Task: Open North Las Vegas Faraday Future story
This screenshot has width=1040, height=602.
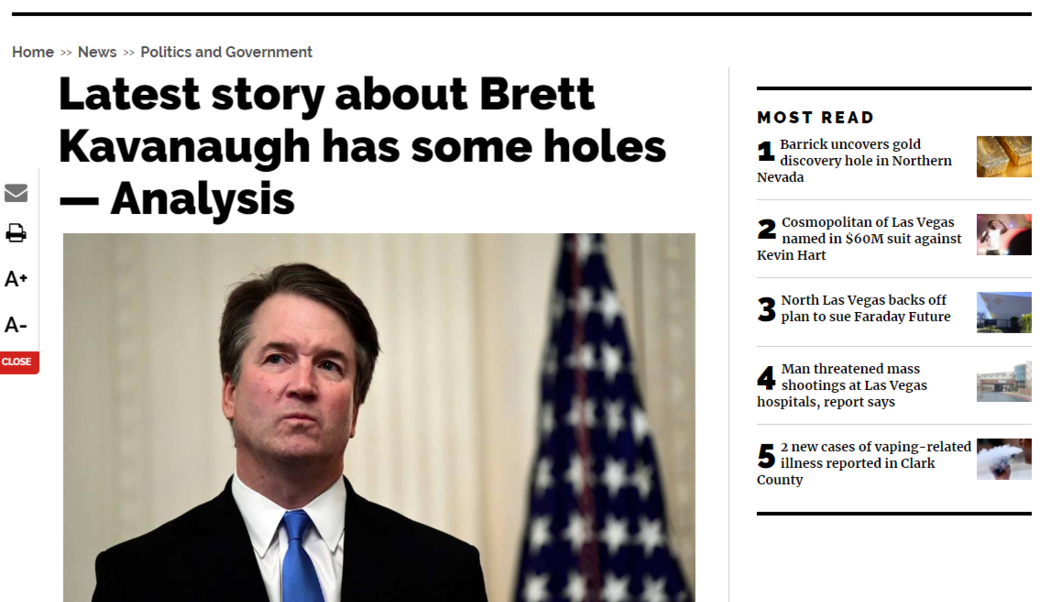Action: coord(865,308)
